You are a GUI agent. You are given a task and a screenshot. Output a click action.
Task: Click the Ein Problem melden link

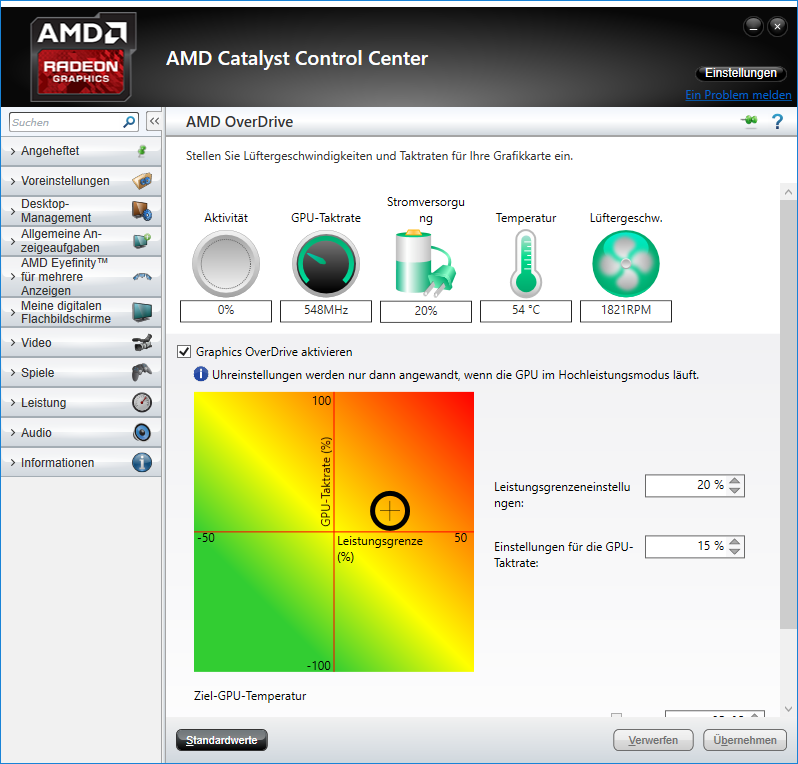[x=738, y=95]
